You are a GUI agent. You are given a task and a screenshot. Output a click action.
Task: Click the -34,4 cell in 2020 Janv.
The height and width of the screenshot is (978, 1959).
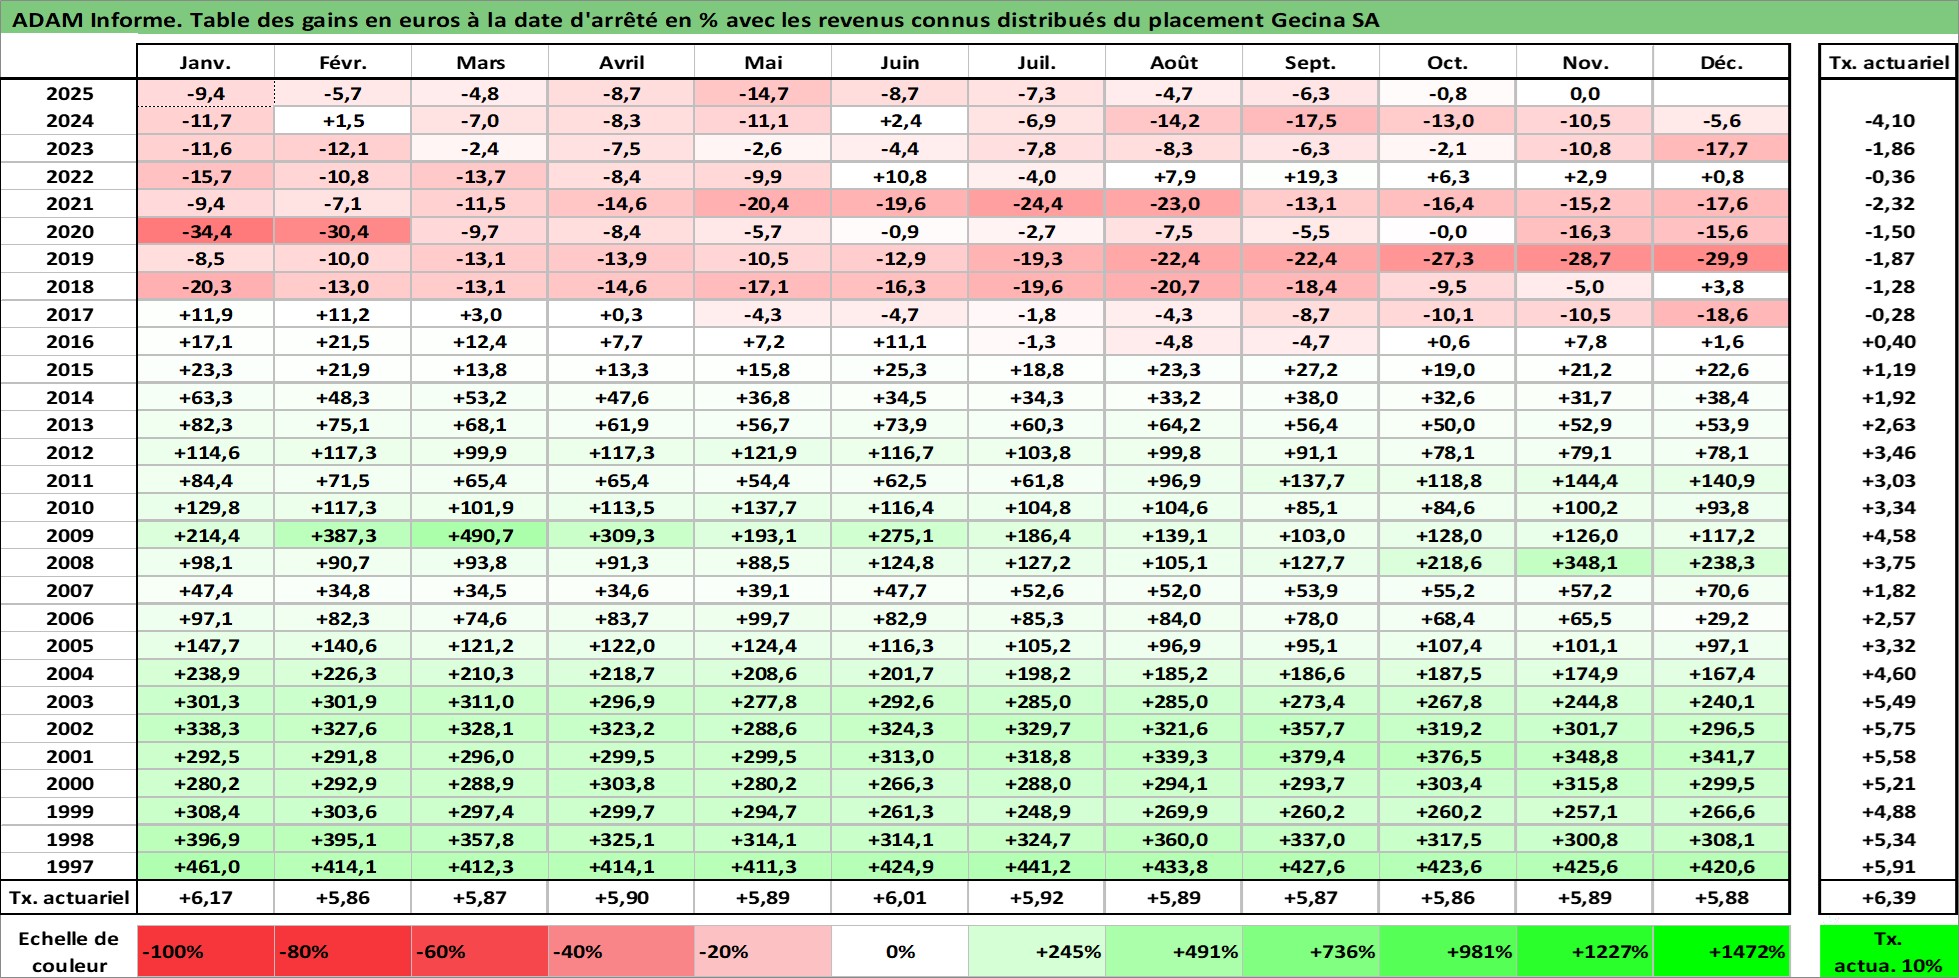tap(205, 231)
